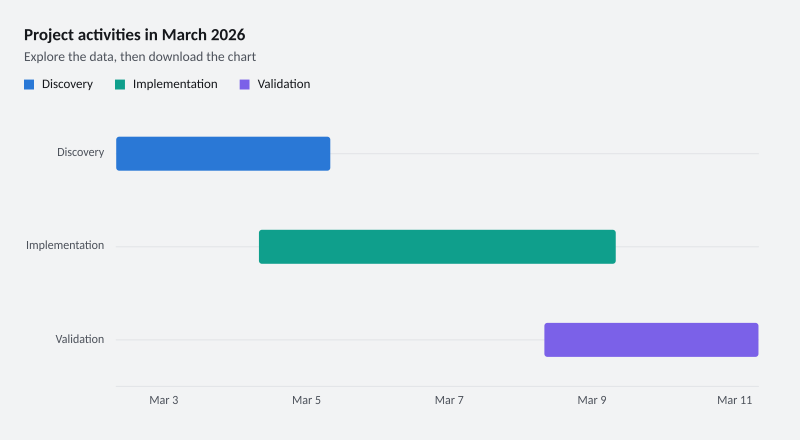Image resolution: width=800 pixels, height=440 pixels.
Task: Select the green Implementation bar
Action: coord(437,247)
